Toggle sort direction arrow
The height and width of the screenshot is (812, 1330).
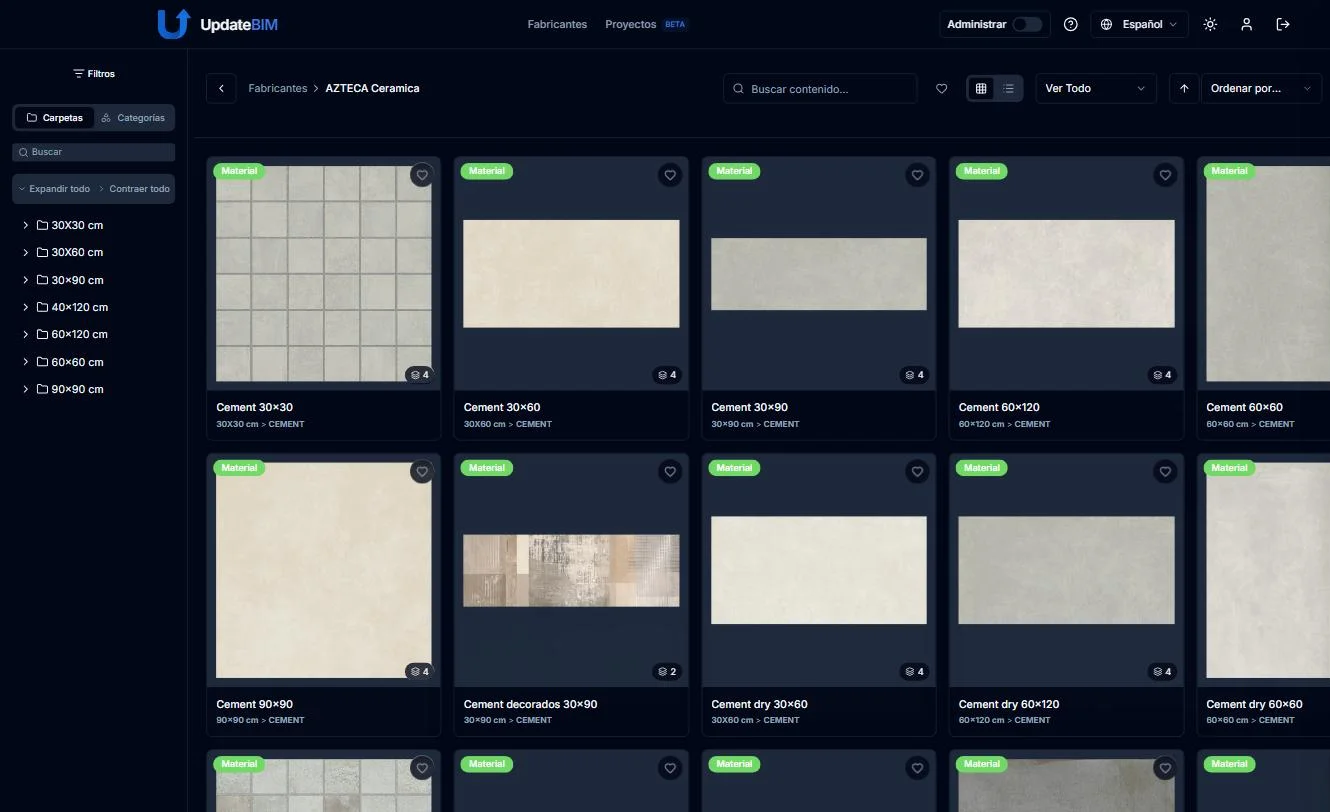click(x=1184, y=88)
